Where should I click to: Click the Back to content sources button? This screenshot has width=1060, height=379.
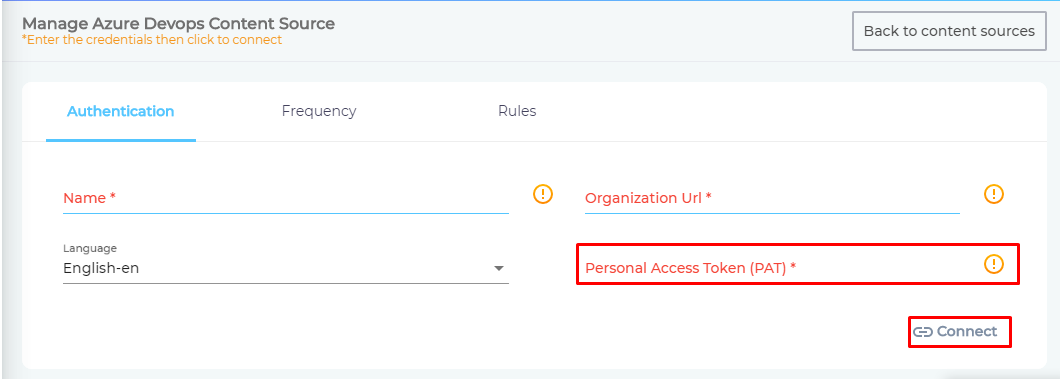(949, 31)
